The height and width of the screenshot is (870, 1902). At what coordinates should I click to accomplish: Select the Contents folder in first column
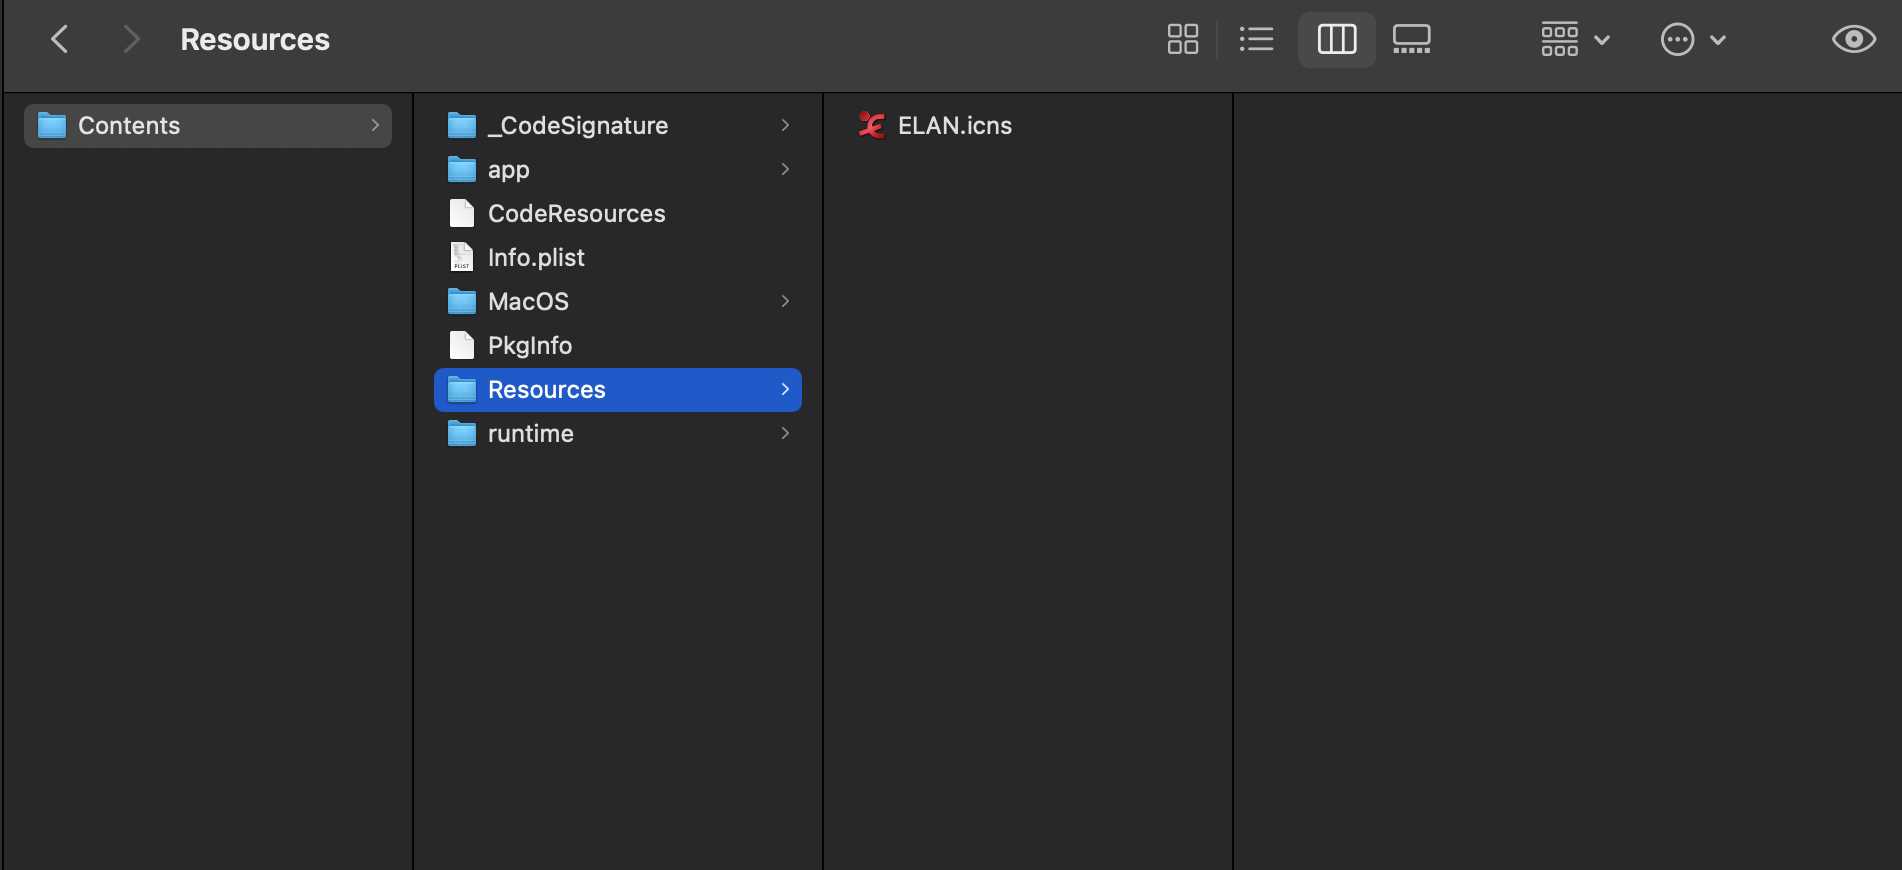point(129,126)
